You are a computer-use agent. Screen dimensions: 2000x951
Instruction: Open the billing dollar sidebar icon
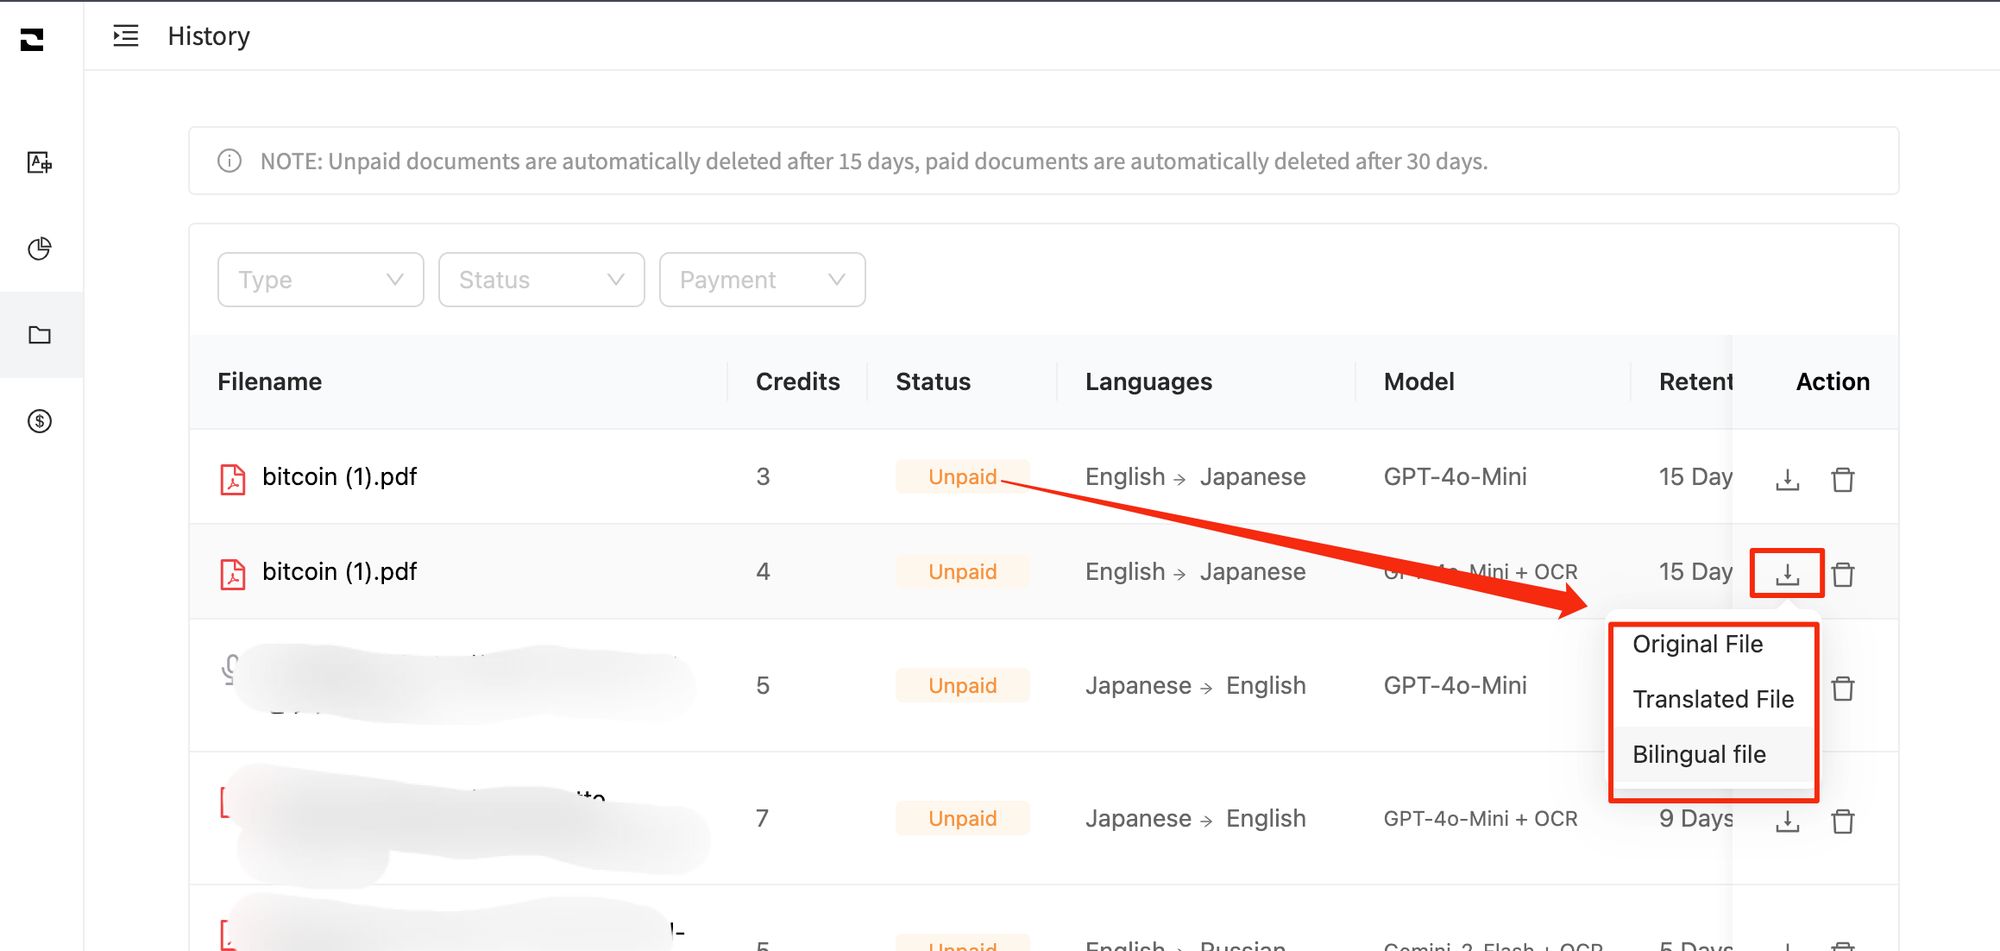click(40, 421)
